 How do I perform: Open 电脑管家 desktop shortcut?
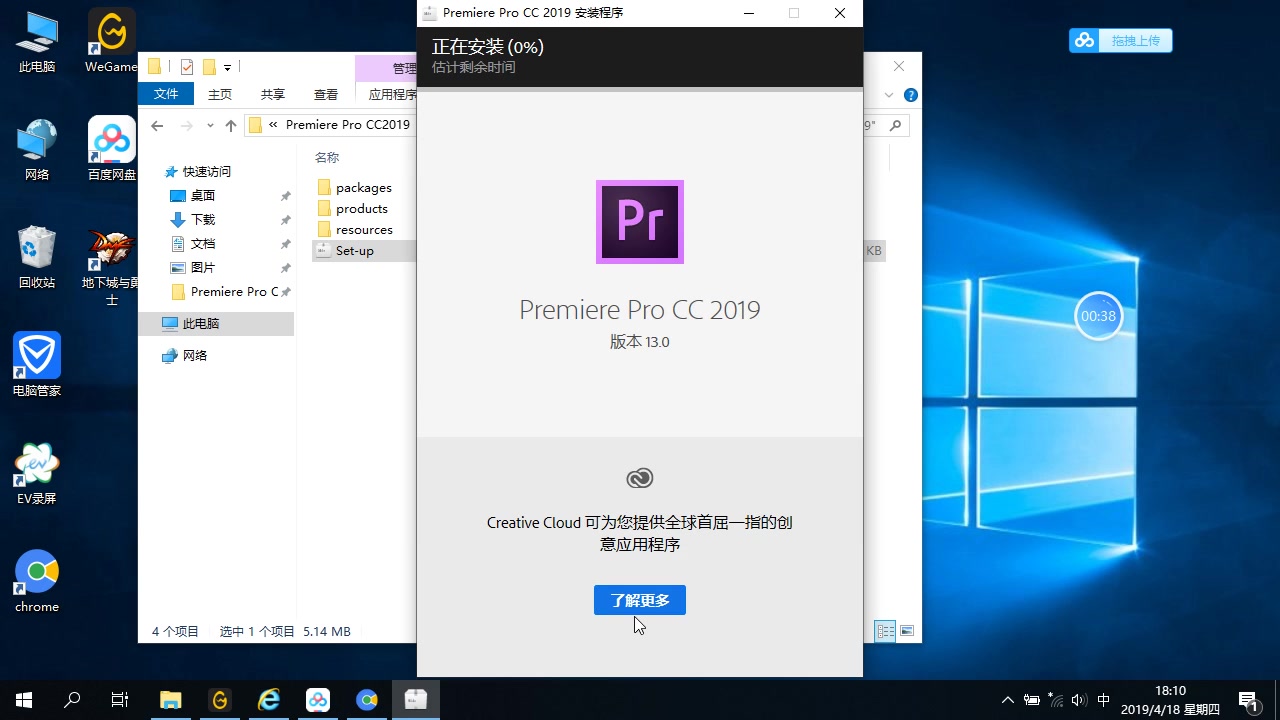tap(37, 366)
